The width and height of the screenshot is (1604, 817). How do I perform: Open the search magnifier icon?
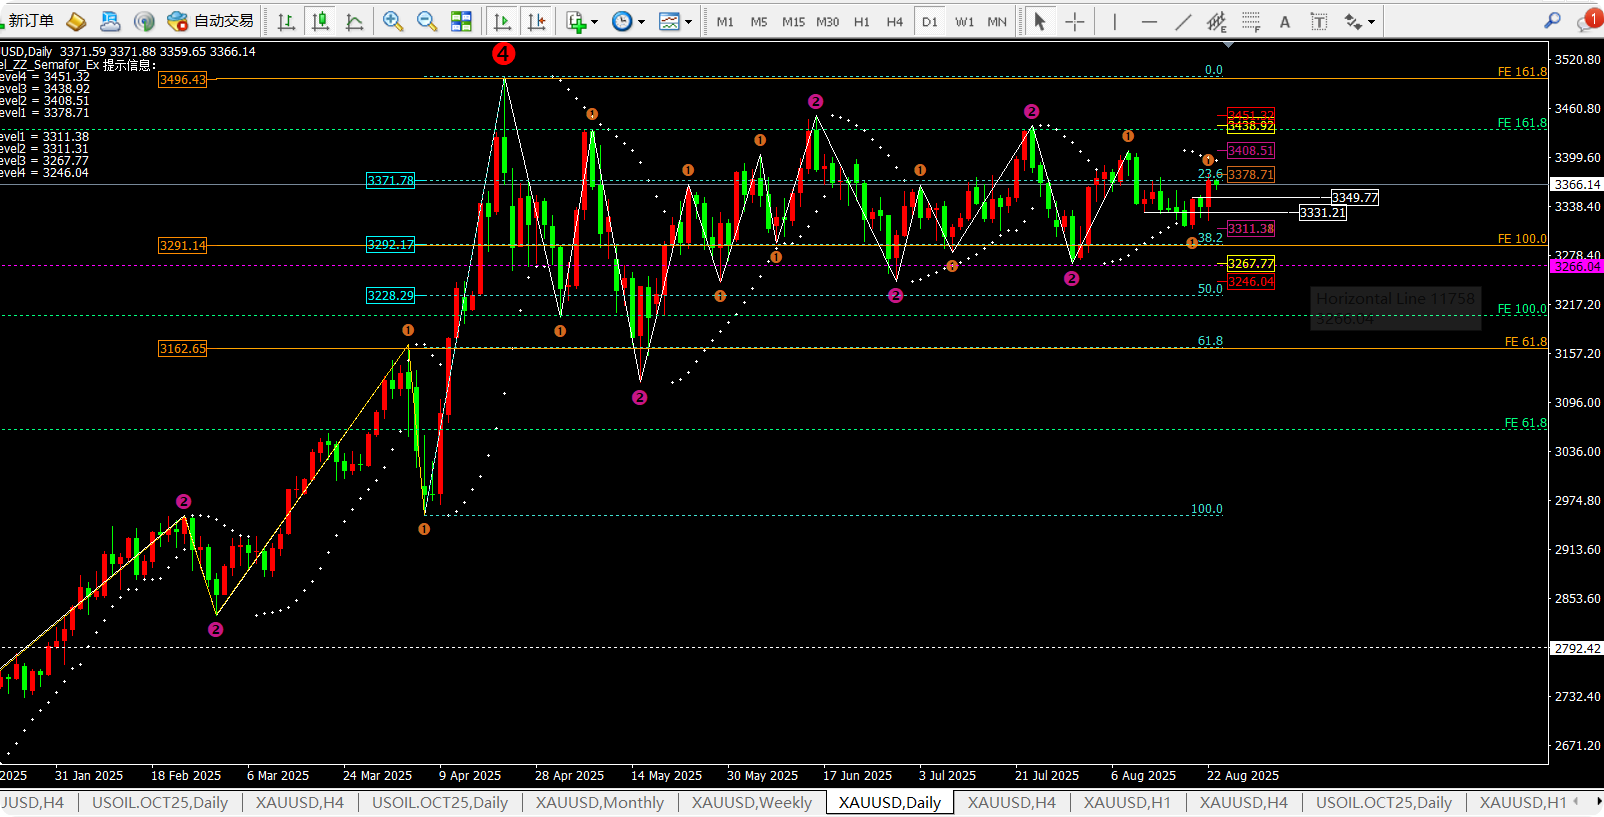pos(1552,21)
